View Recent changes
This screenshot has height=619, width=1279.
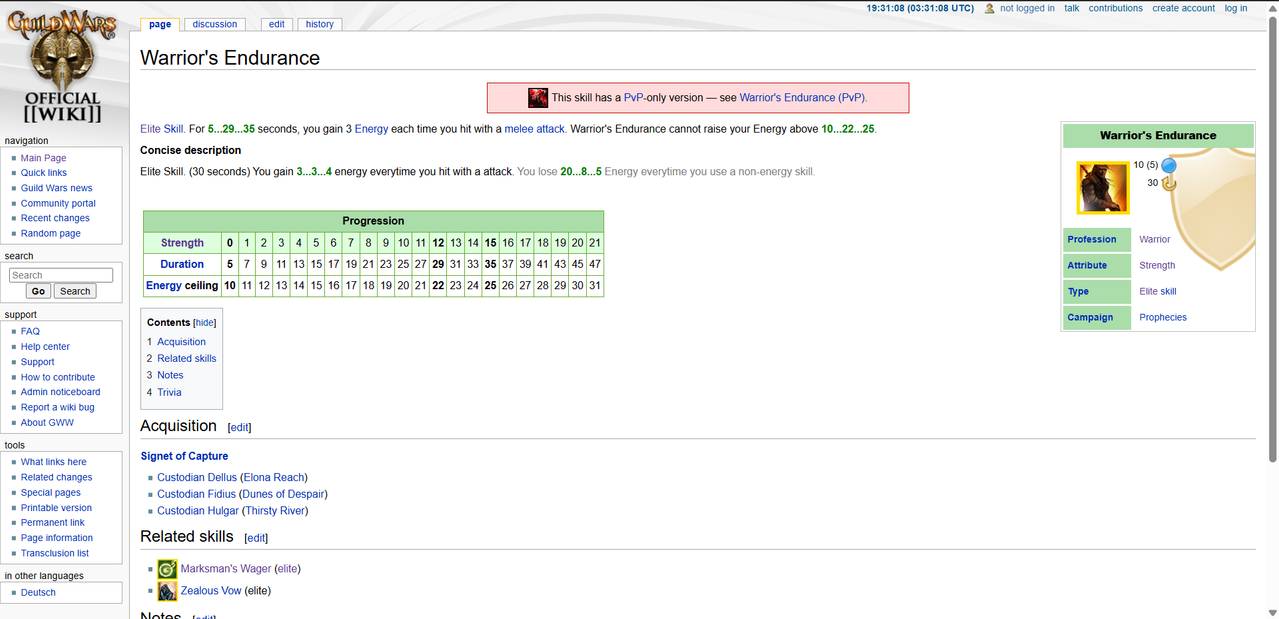click(55, 218)
